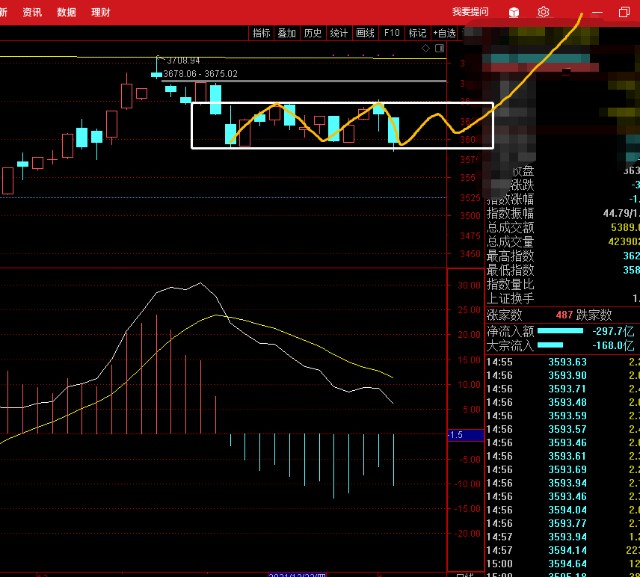This screenshot has width=640, height=577.
Task: Open the settings gear icon
Action: click(543, 12)
